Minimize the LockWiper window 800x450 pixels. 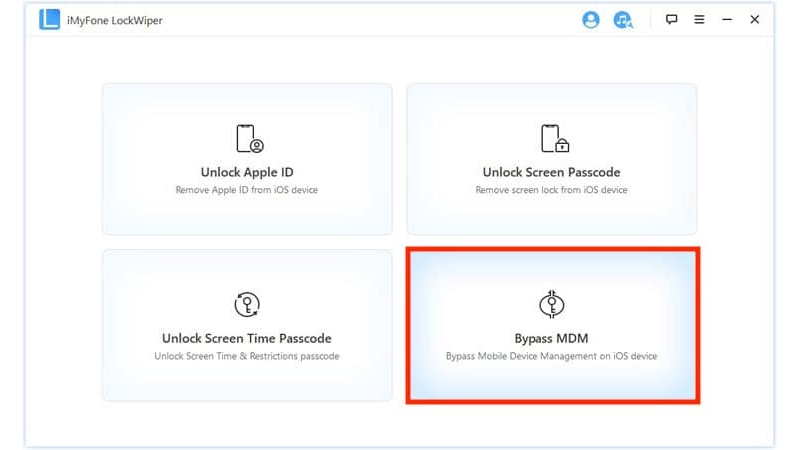point(727,19)
